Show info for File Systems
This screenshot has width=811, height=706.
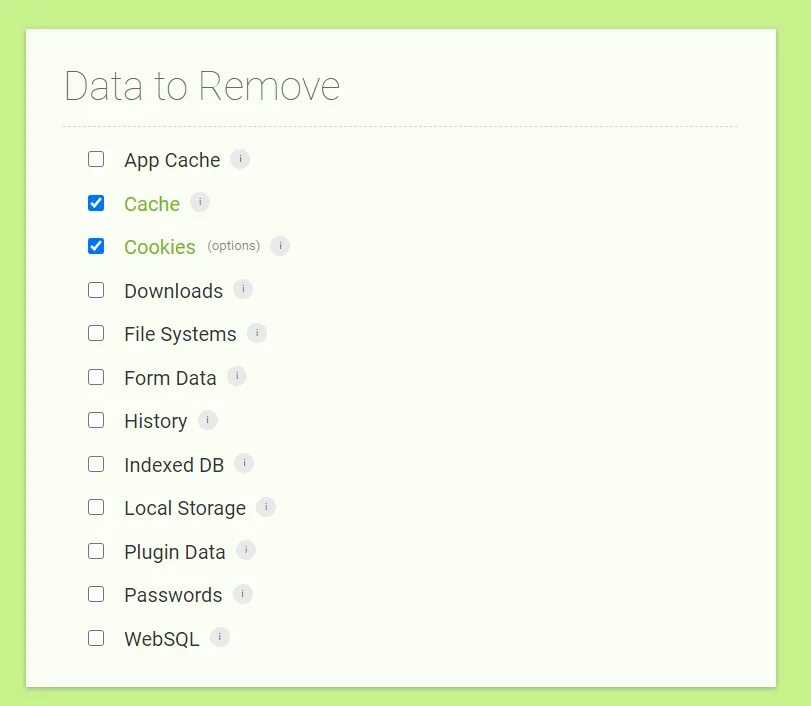click(x=257, y=333)
